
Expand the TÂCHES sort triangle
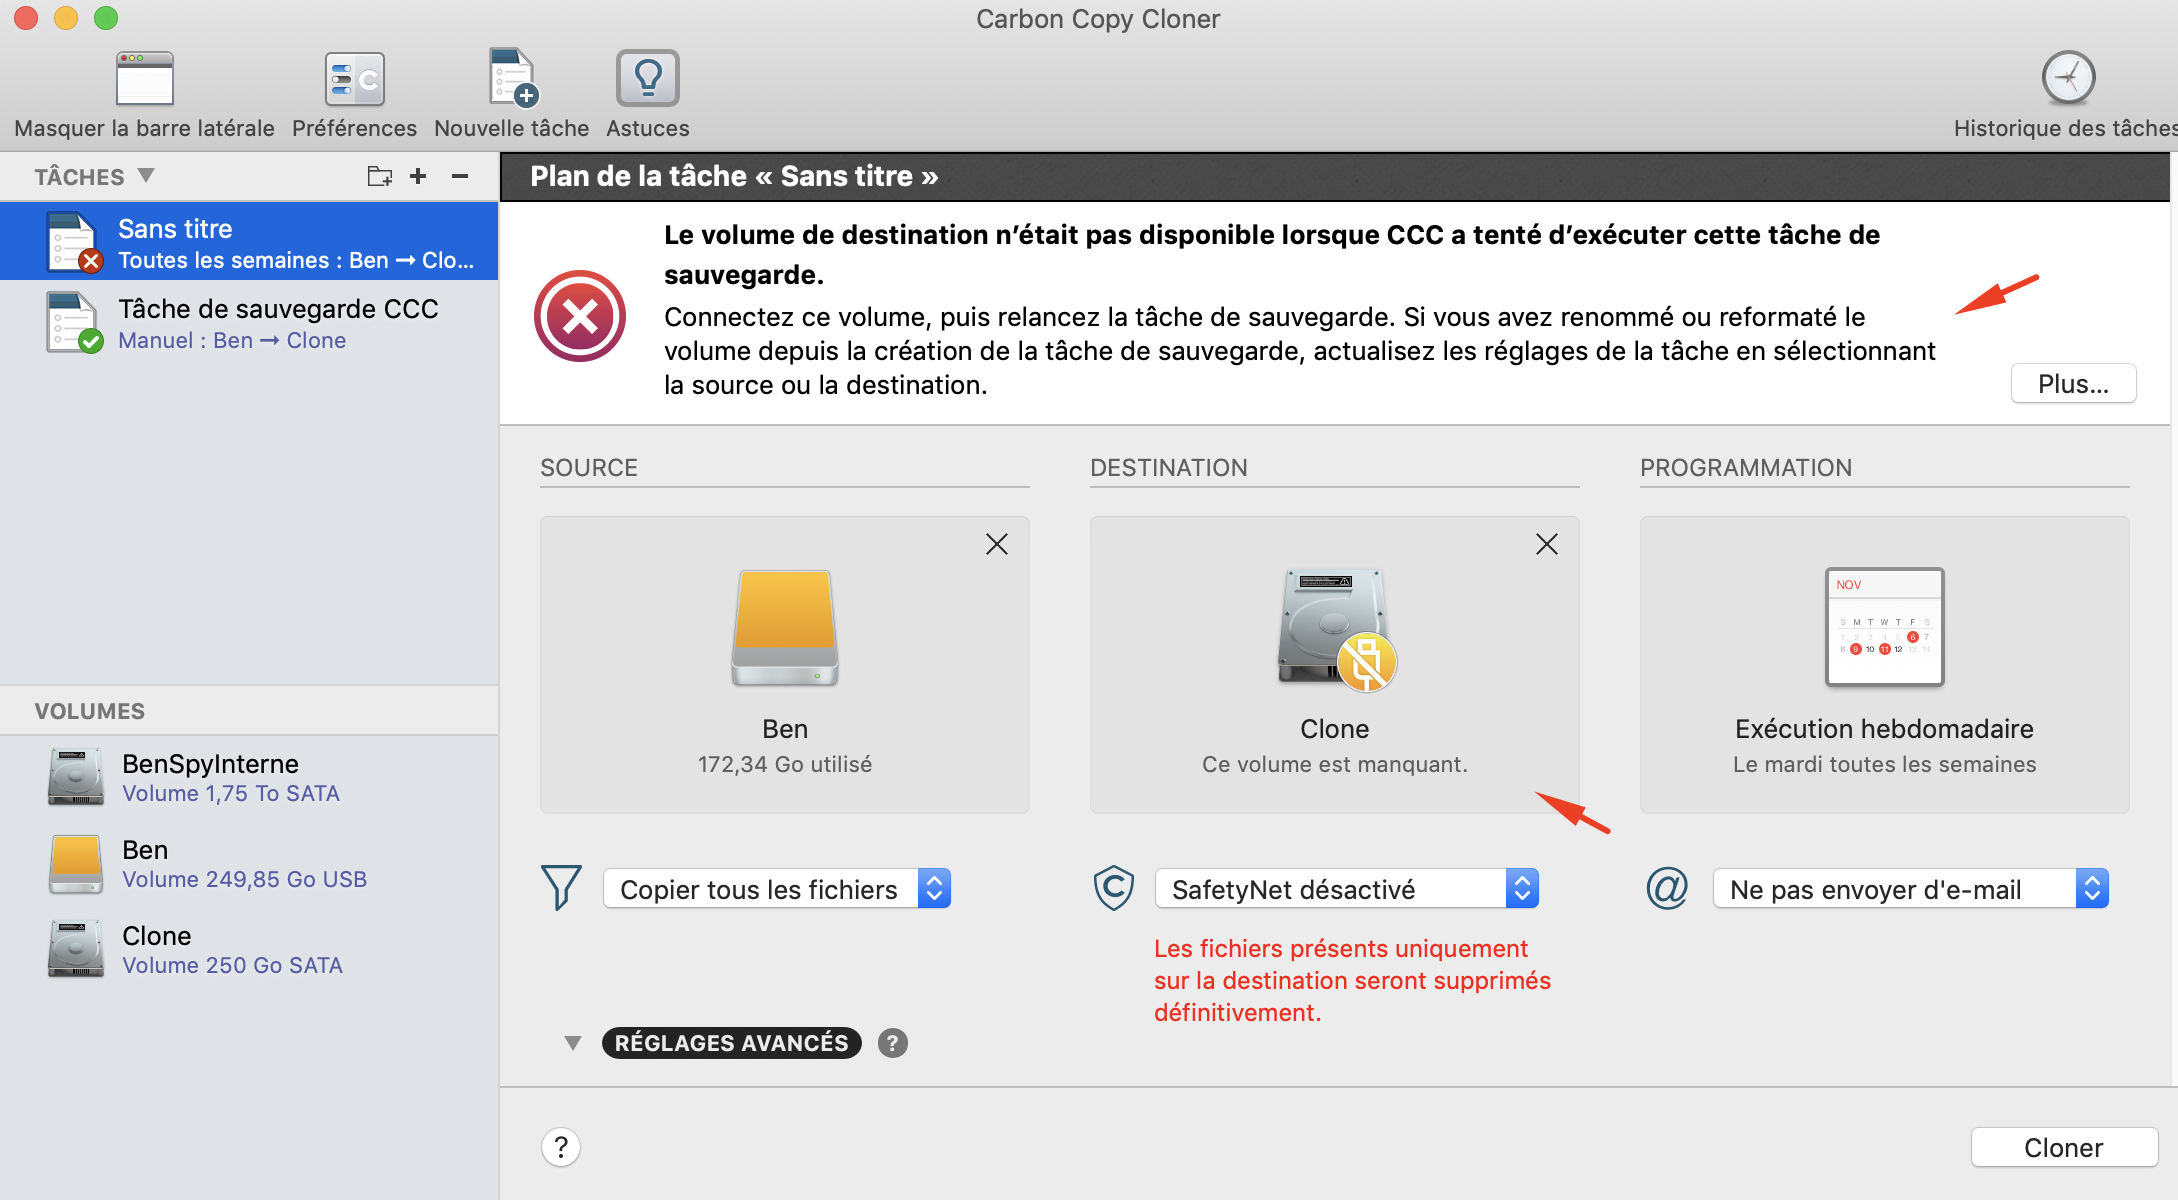146,176
